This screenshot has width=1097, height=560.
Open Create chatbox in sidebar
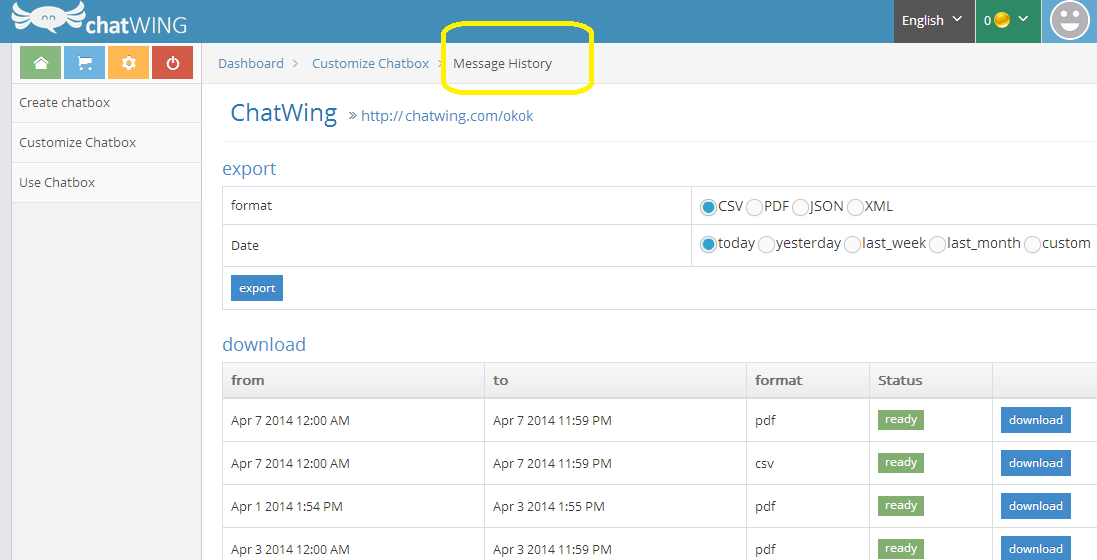[106, 103]
